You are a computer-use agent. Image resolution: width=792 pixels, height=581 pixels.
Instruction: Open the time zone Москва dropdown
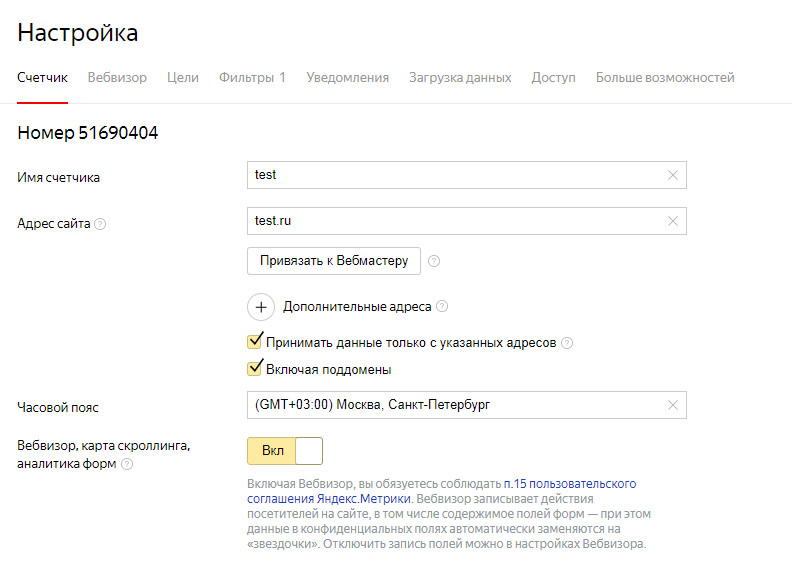455,405
